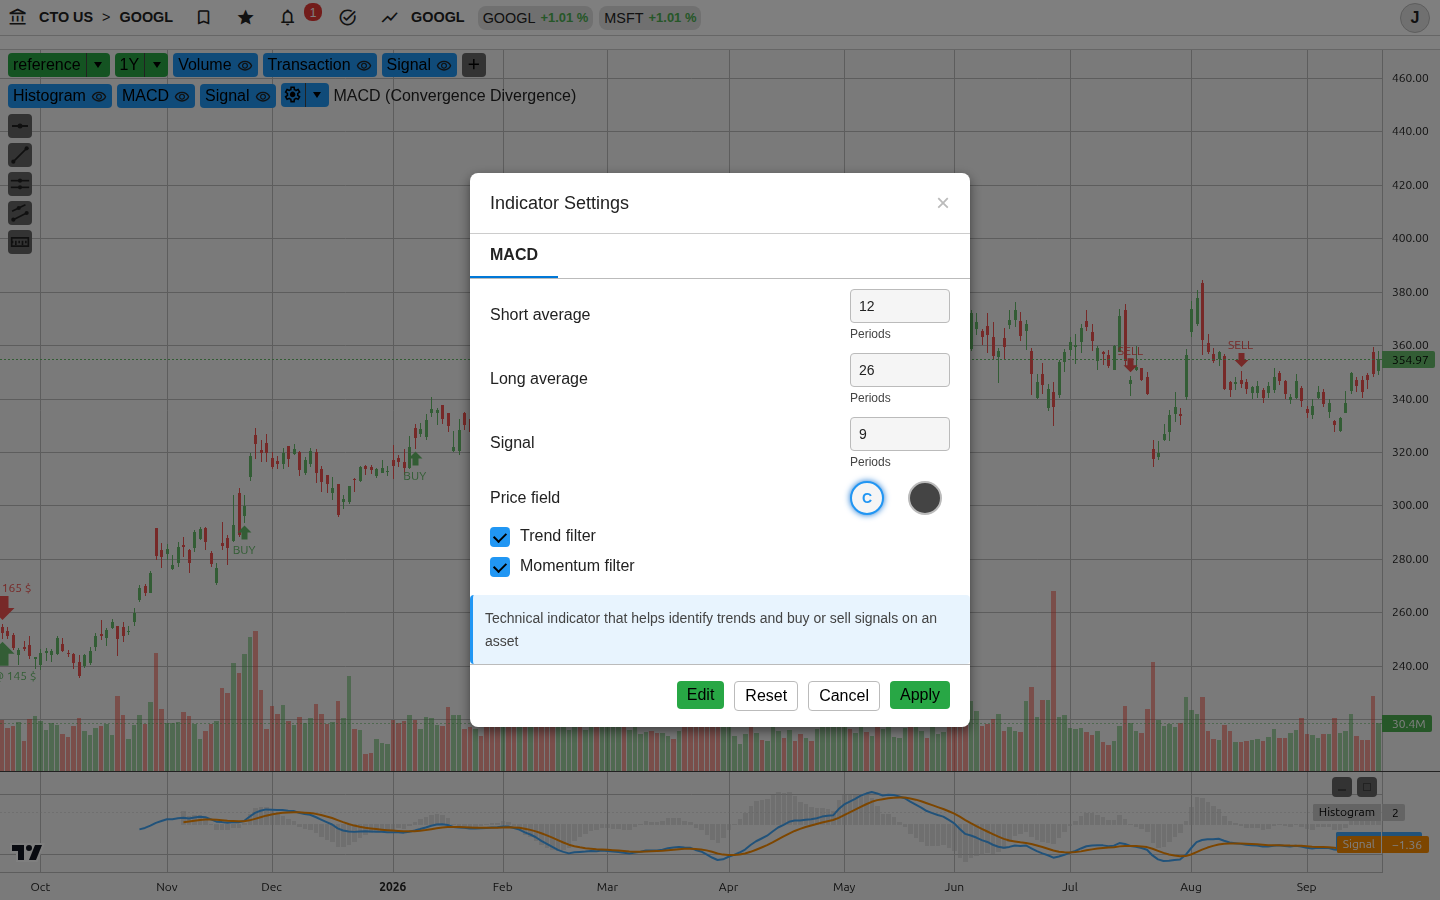Select the horizontal line drawing tool

[20, 126]
